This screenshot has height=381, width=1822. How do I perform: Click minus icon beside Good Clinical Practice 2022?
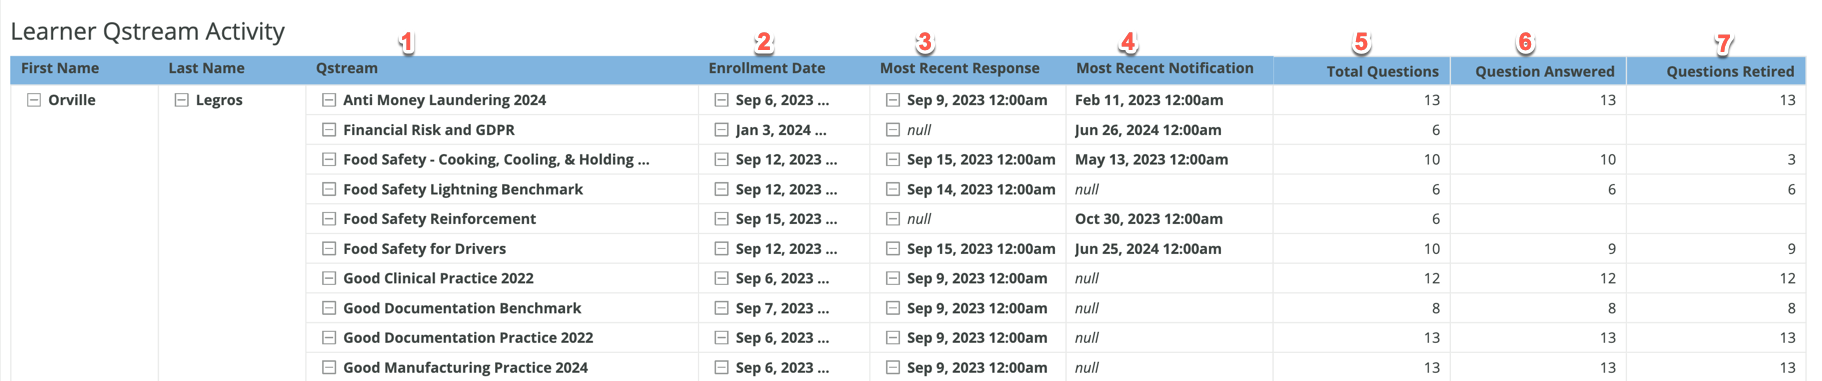click(x=329, y=278)
